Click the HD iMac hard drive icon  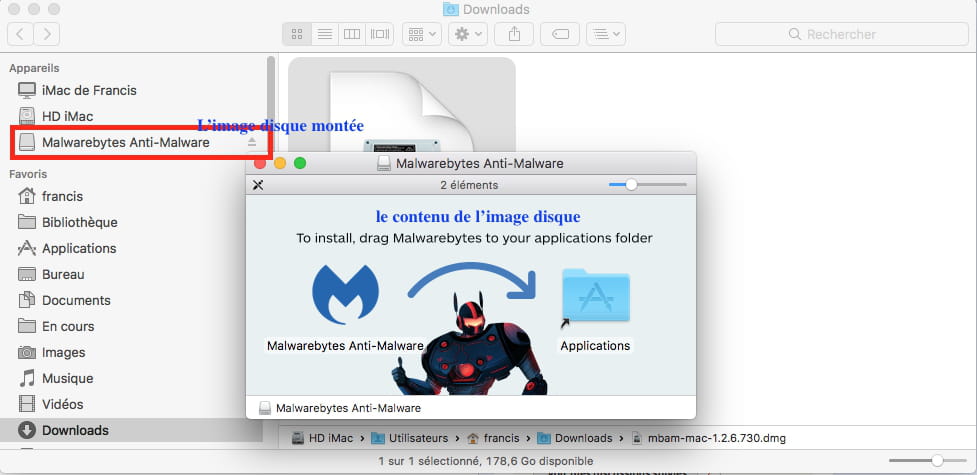[x=27, y=116]
